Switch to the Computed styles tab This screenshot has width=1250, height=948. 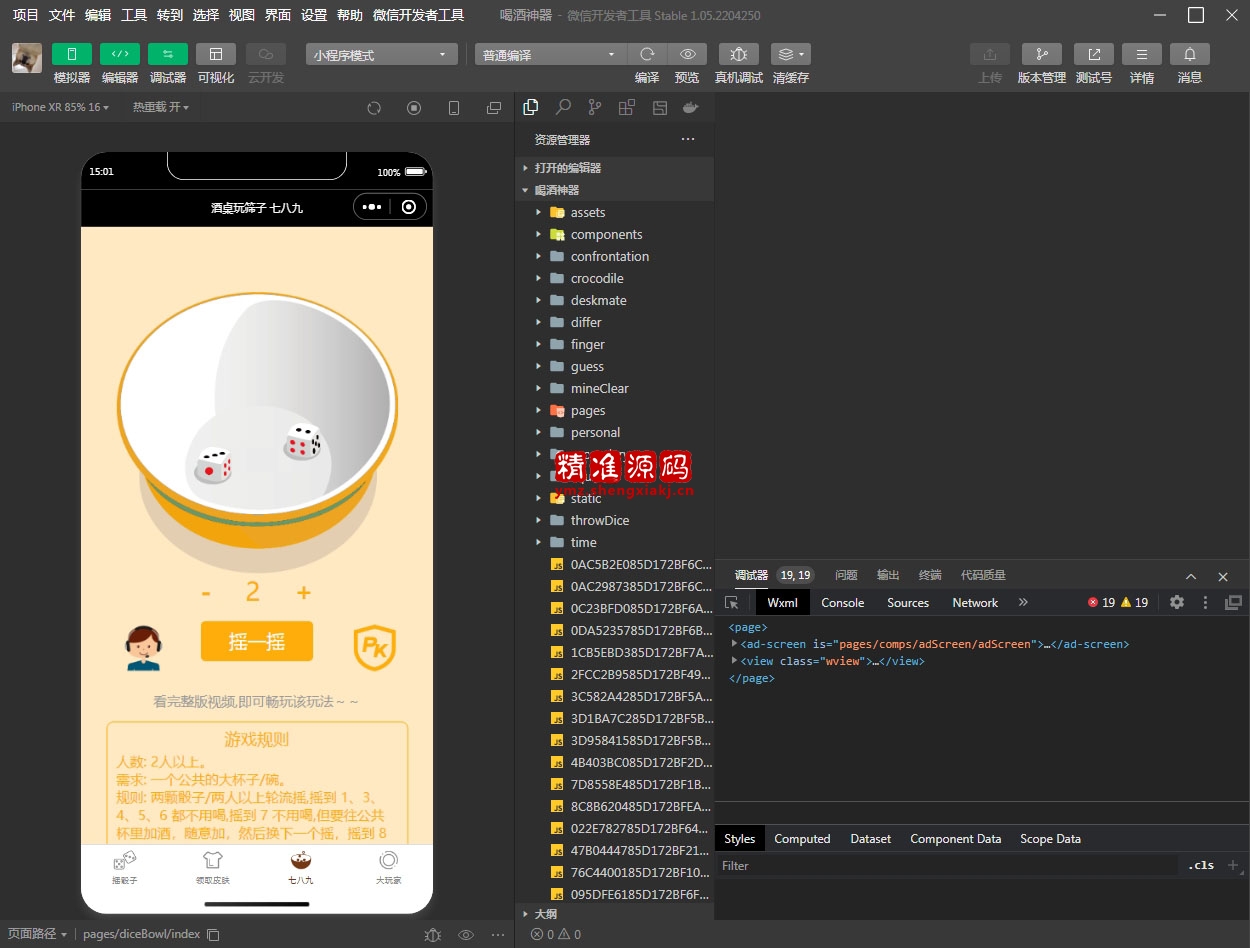click(802, 839)
